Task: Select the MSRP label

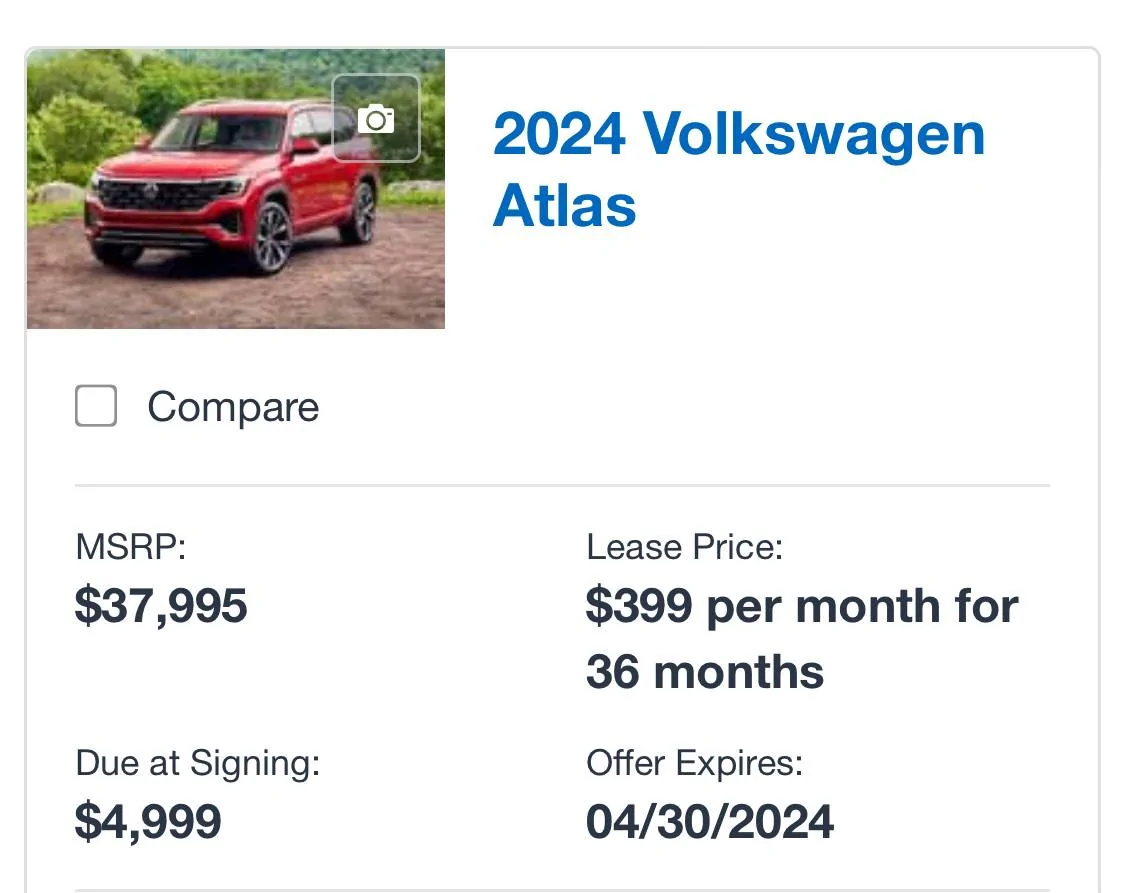Action: click(131, 547)
